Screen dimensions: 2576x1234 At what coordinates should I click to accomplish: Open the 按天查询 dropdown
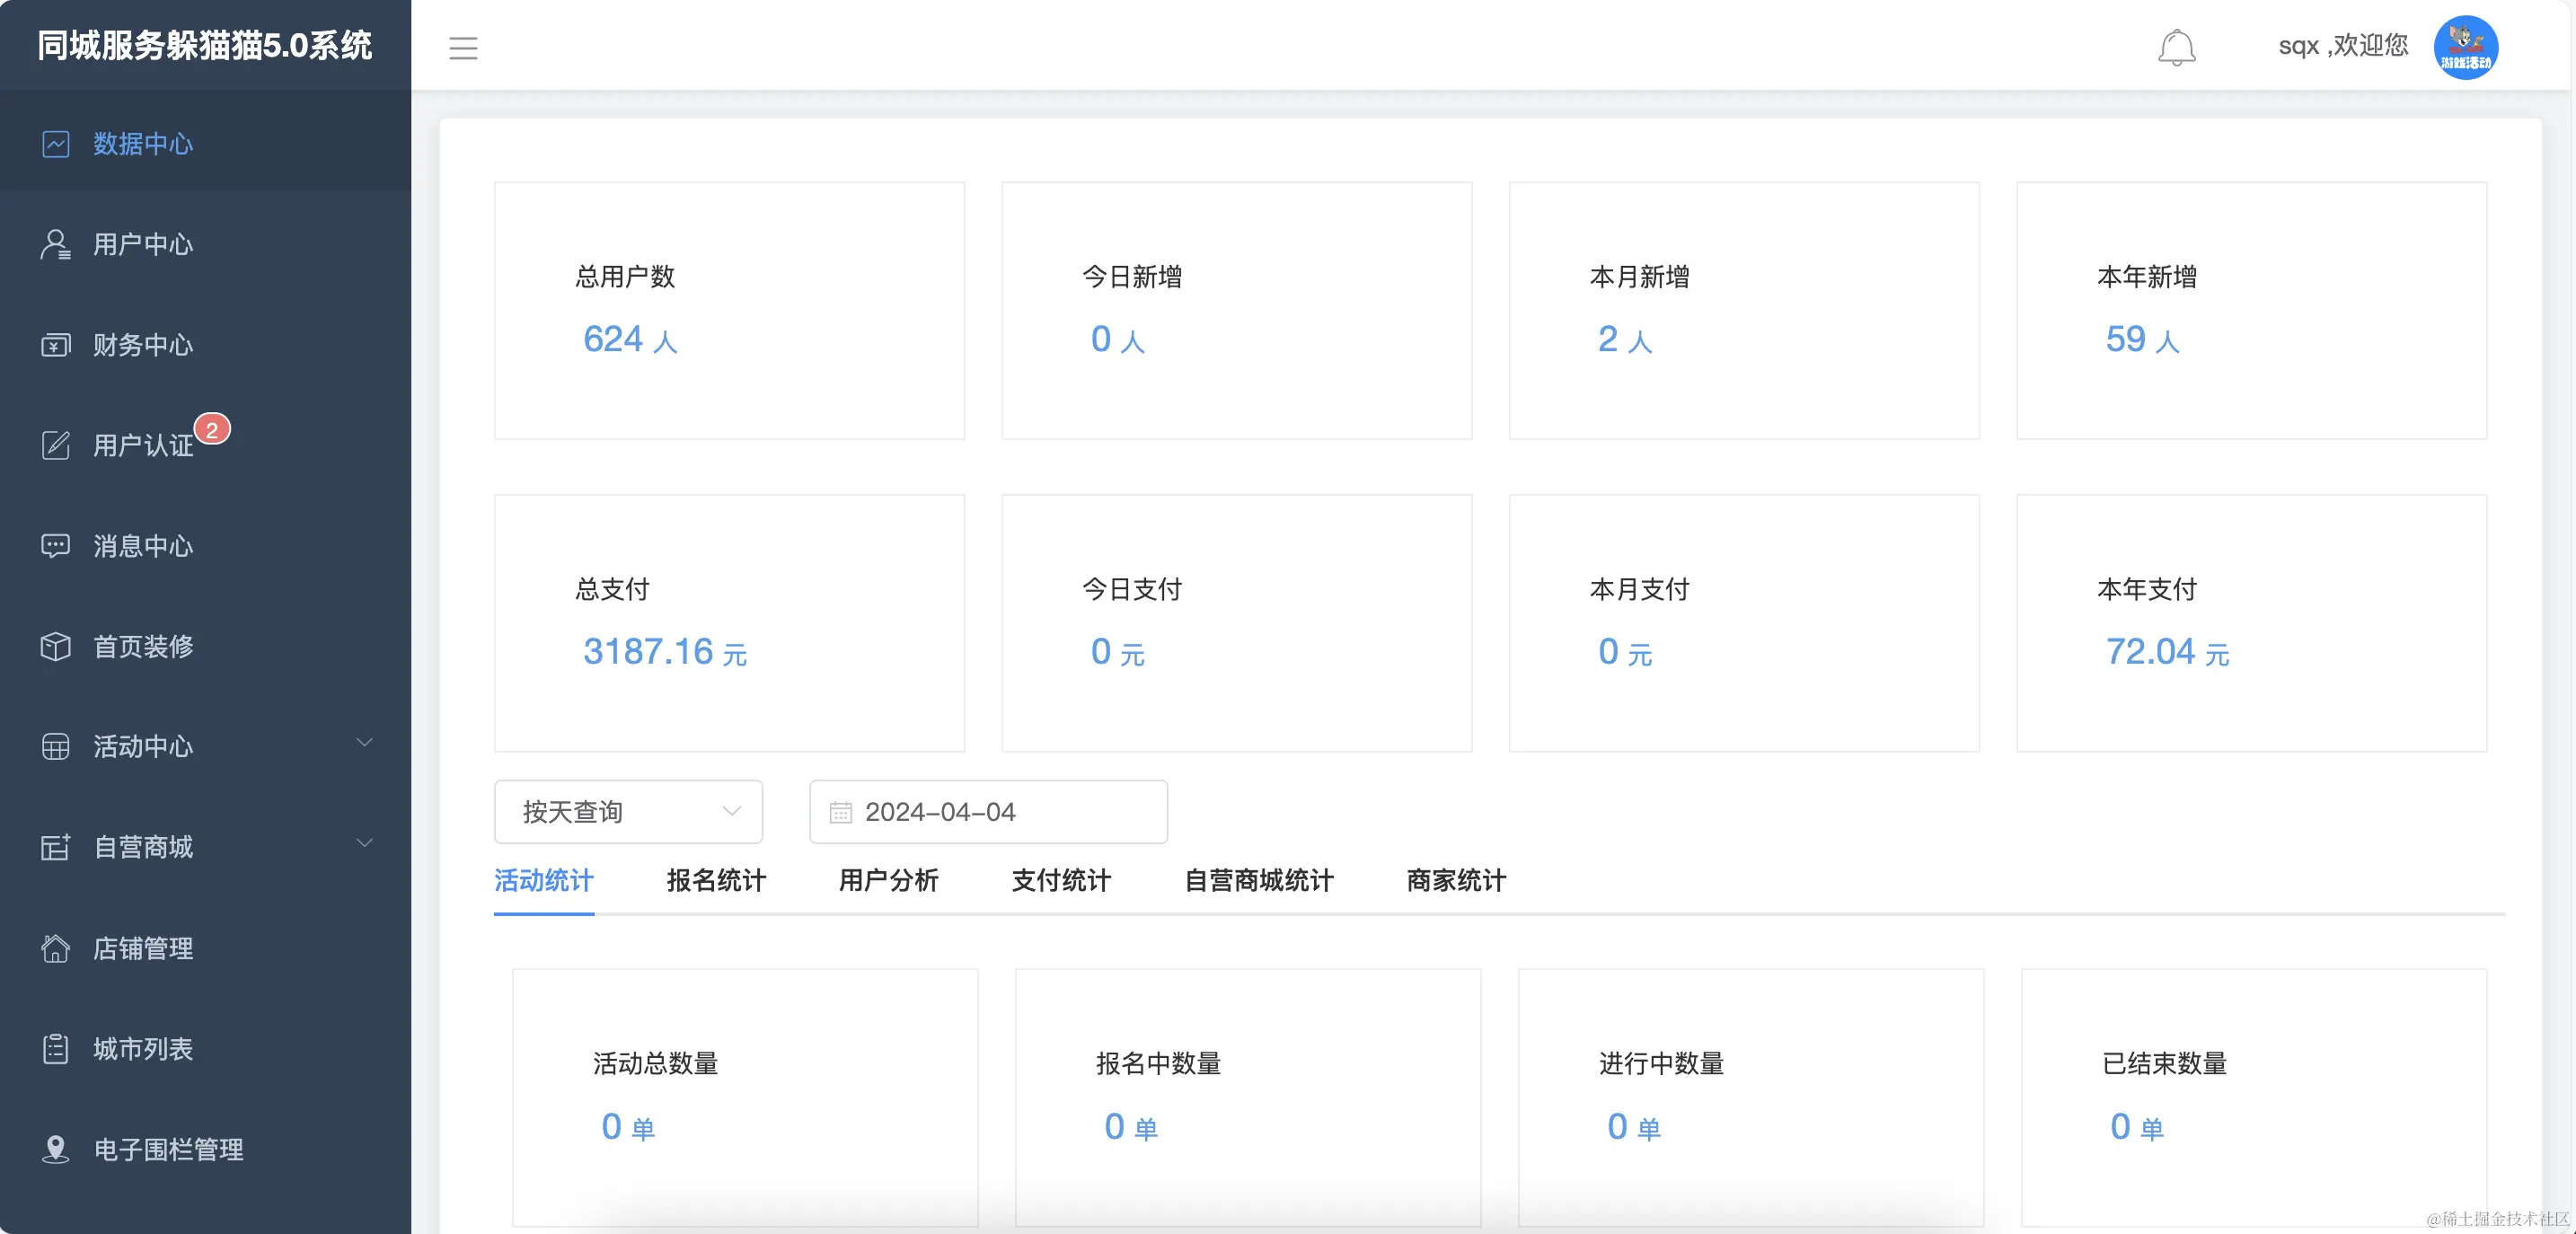(x=627, y=812)
